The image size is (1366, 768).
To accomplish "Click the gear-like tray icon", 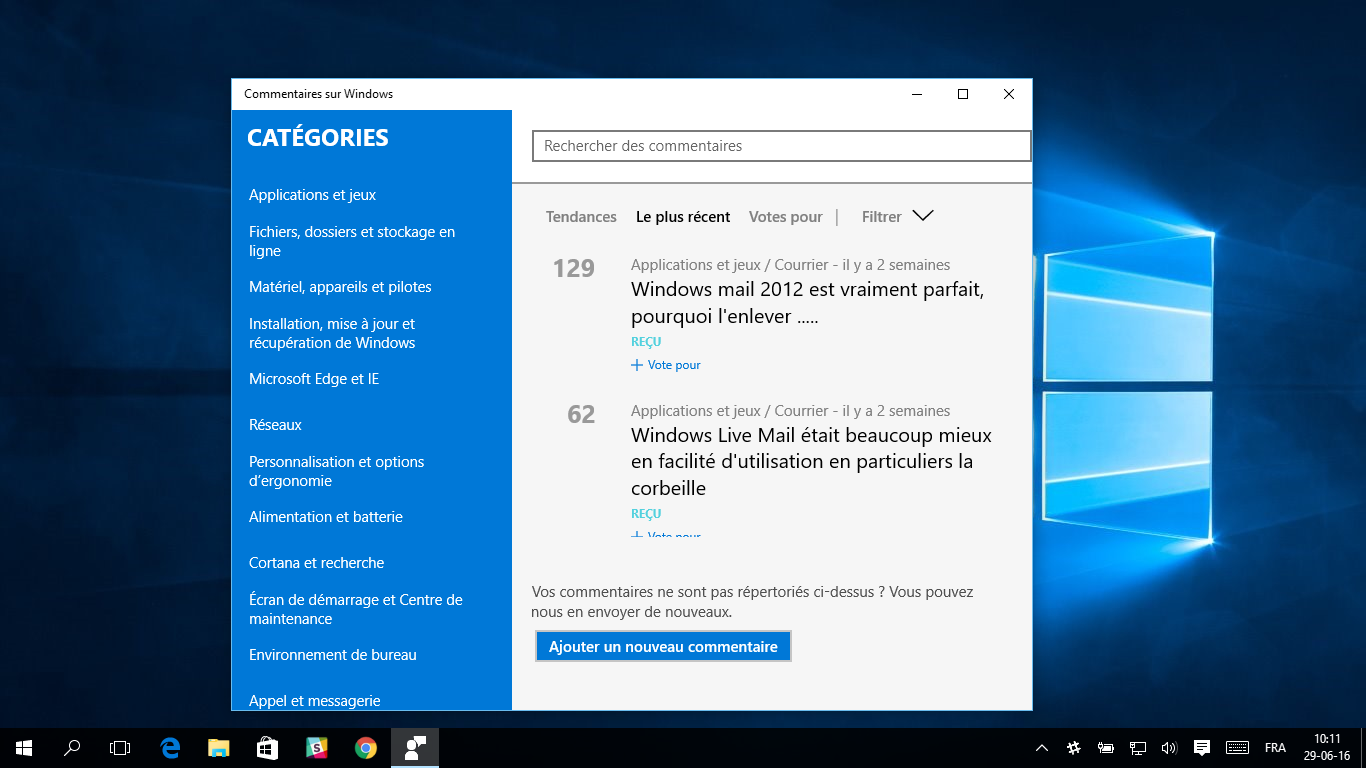I will pos(1074,748).
